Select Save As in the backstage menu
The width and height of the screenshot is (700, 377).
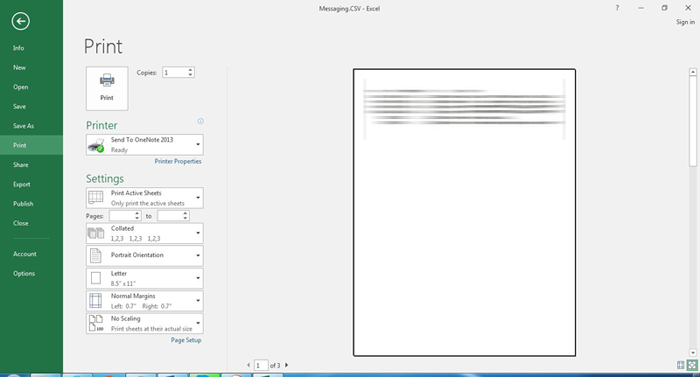[x=31, y=126]
